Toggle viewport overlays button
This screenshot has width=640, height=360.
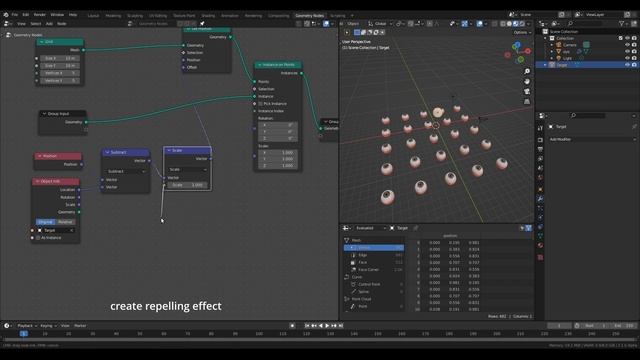click(480, 24)
